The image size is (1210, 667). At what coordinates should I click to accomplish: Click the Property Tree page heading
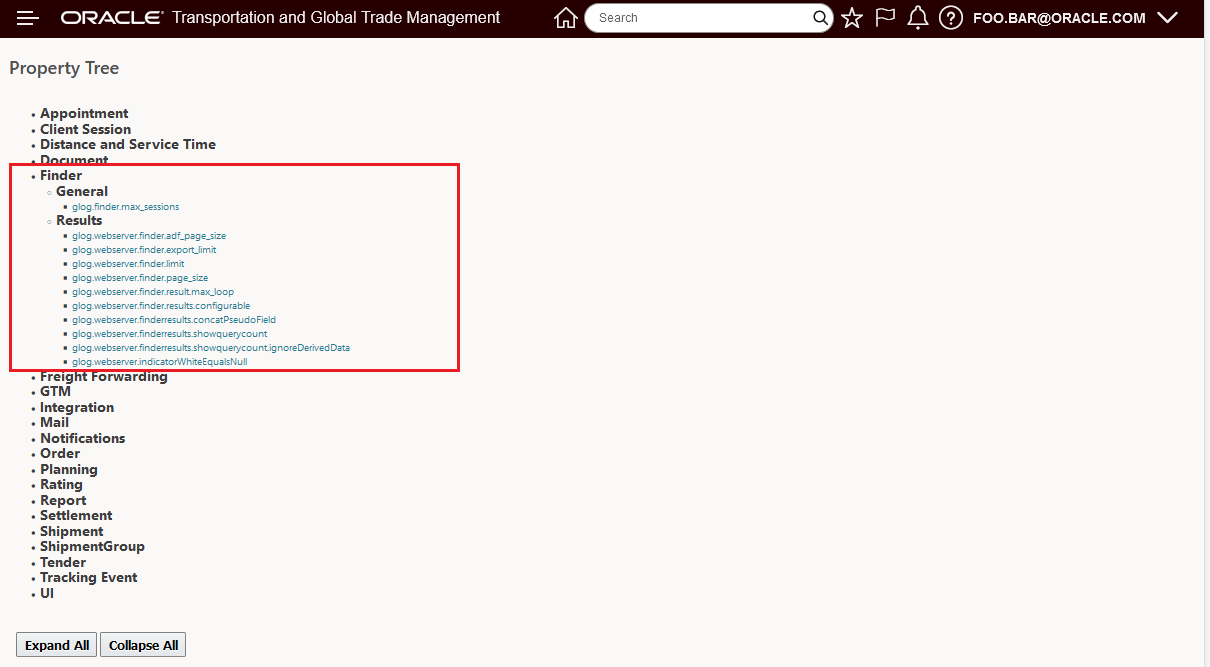(x=64, y=68)
